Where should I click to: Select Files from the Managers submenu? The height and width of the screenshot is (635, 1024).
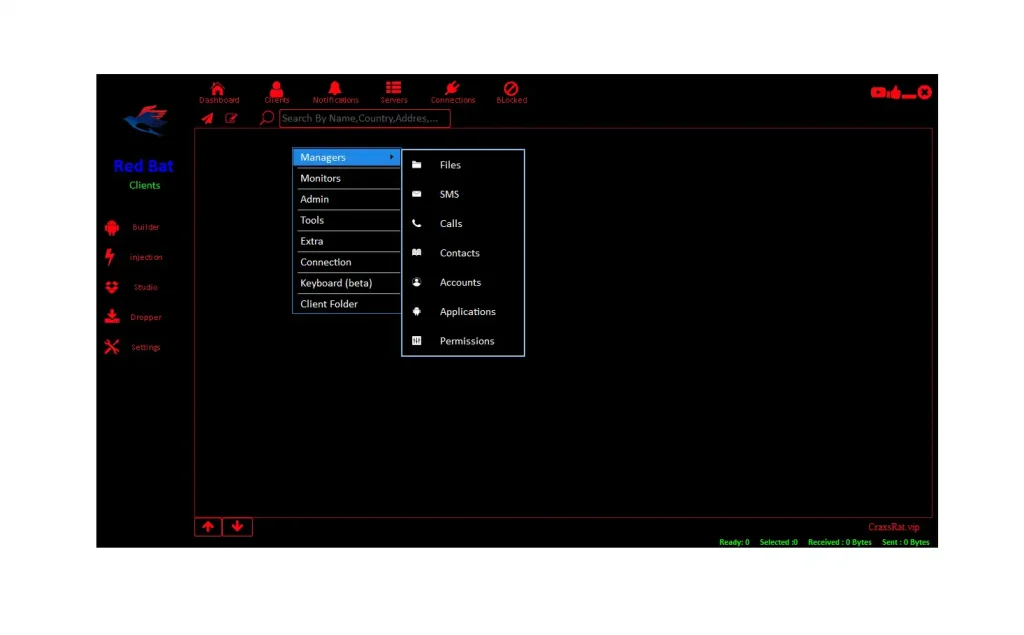coord(450,164)
